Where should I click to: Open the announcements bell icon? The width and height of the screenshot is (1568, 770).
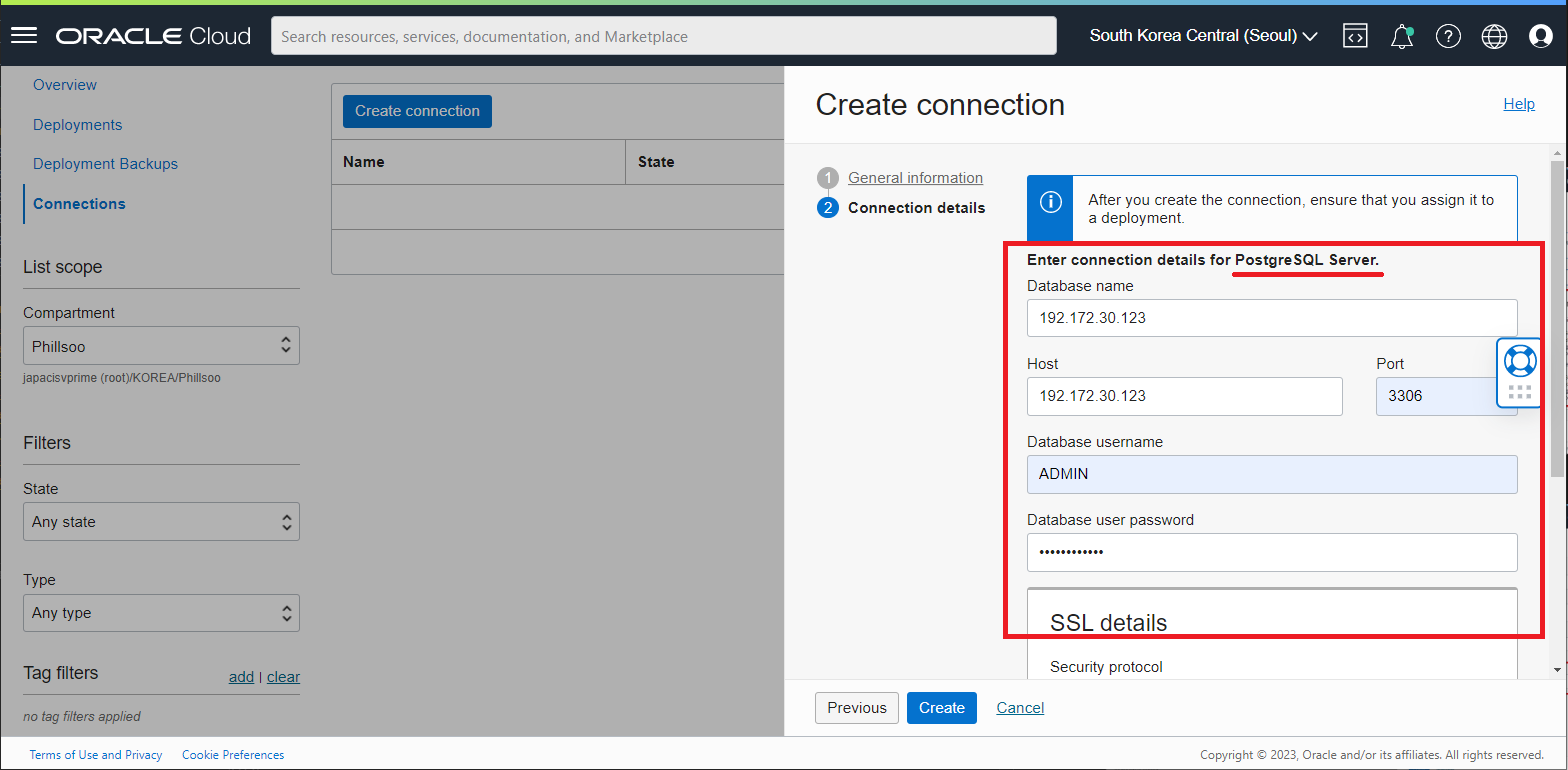[1402, 36]
